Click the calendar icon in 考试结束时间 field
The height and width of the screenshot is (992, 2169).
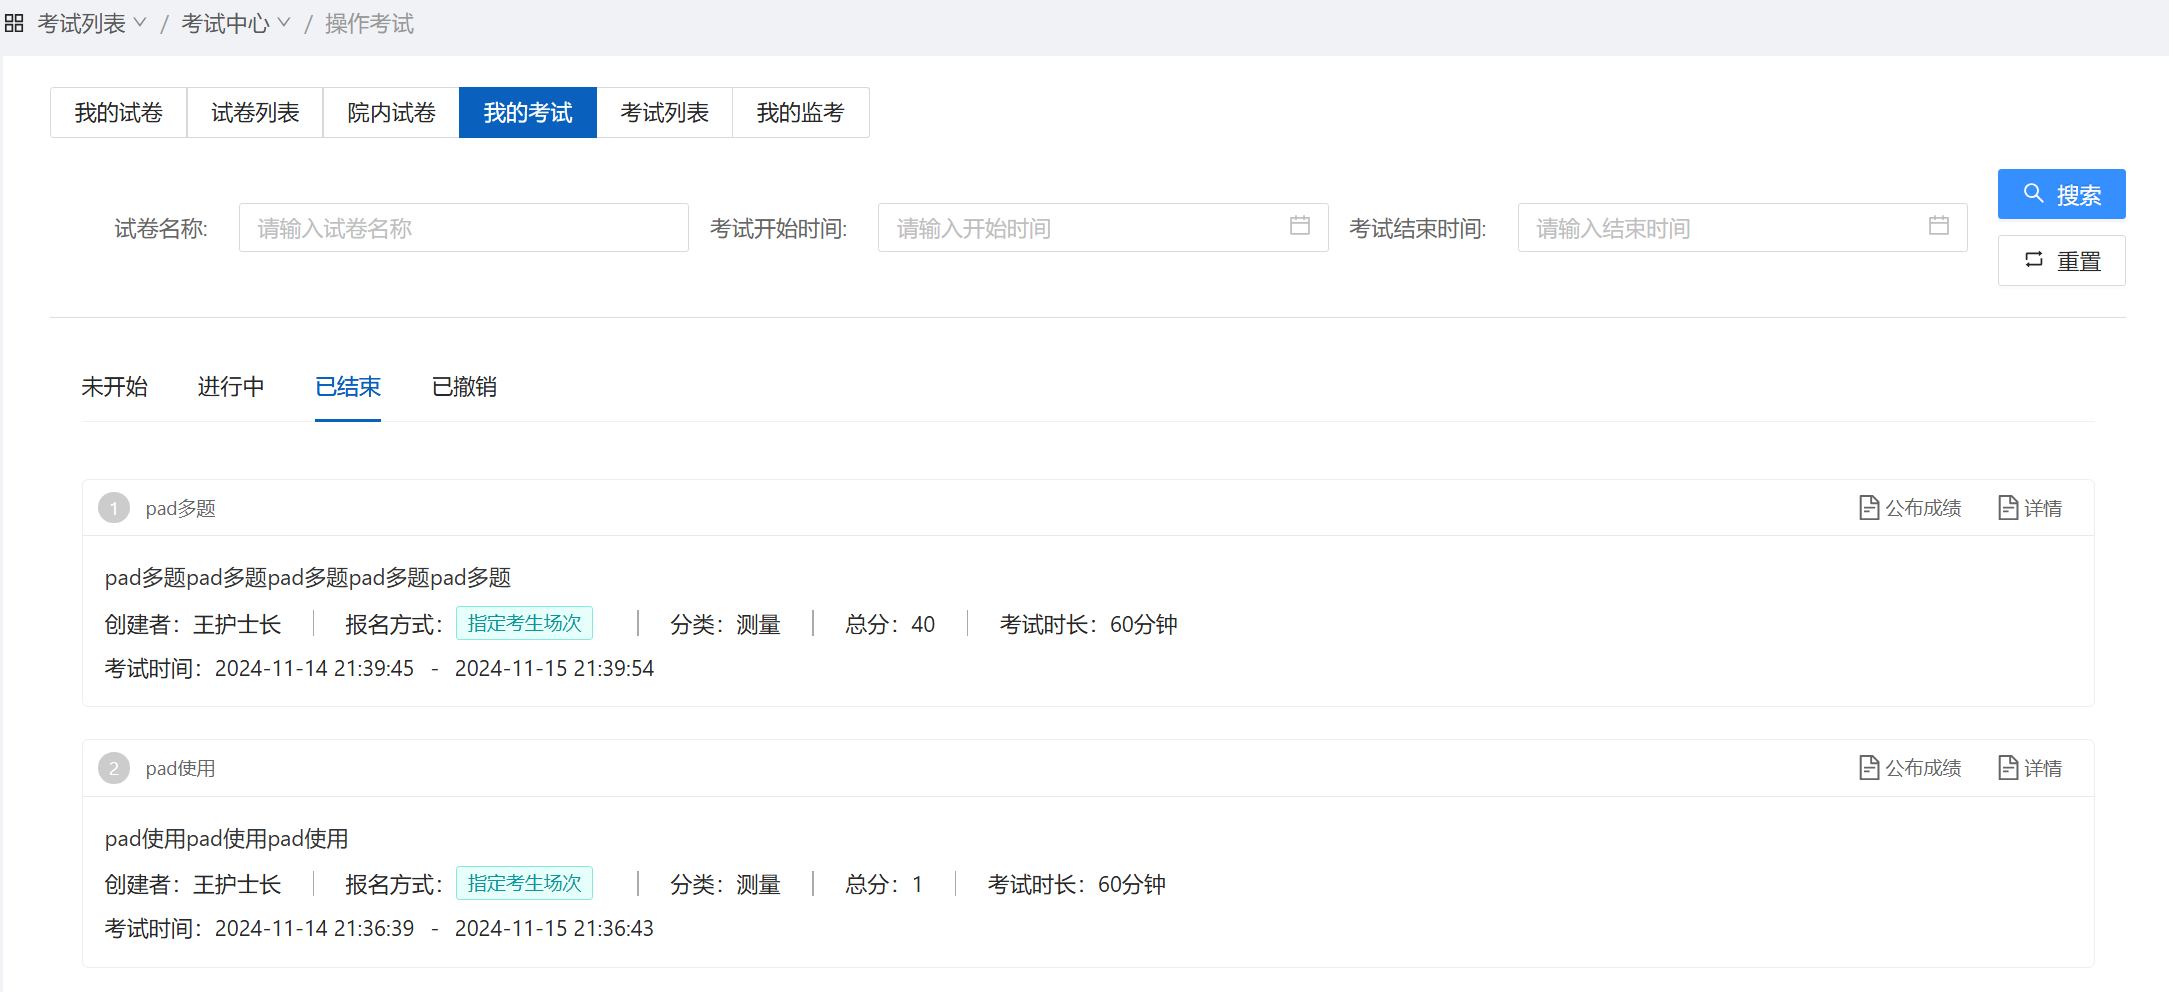(1938, 226)
